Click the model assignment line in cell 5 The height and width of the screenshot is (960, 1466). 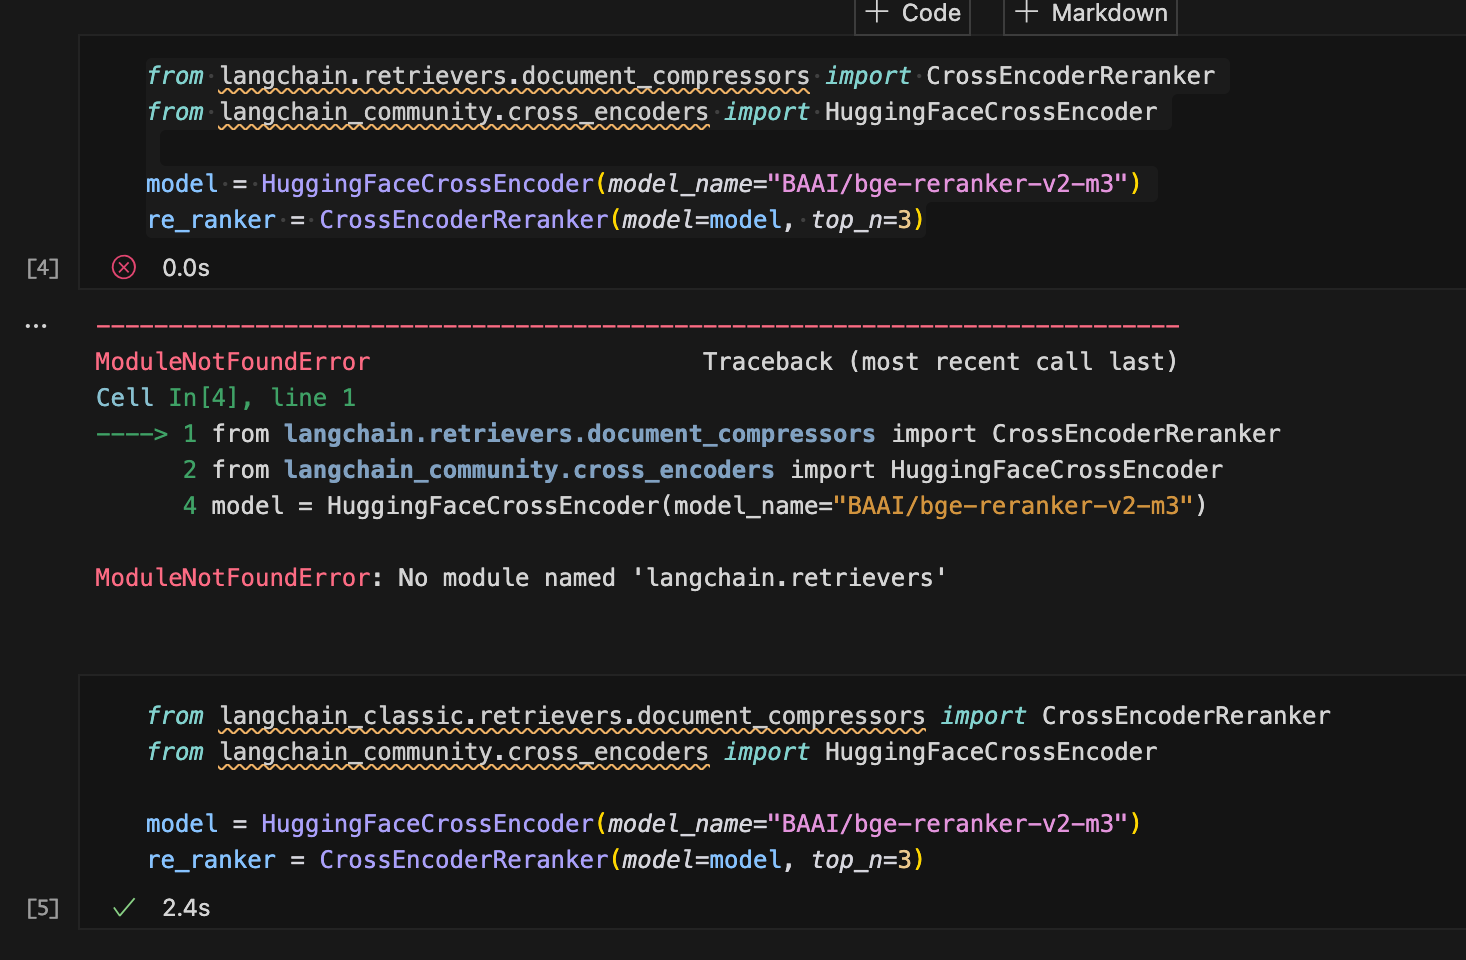[x=643, y=824]
